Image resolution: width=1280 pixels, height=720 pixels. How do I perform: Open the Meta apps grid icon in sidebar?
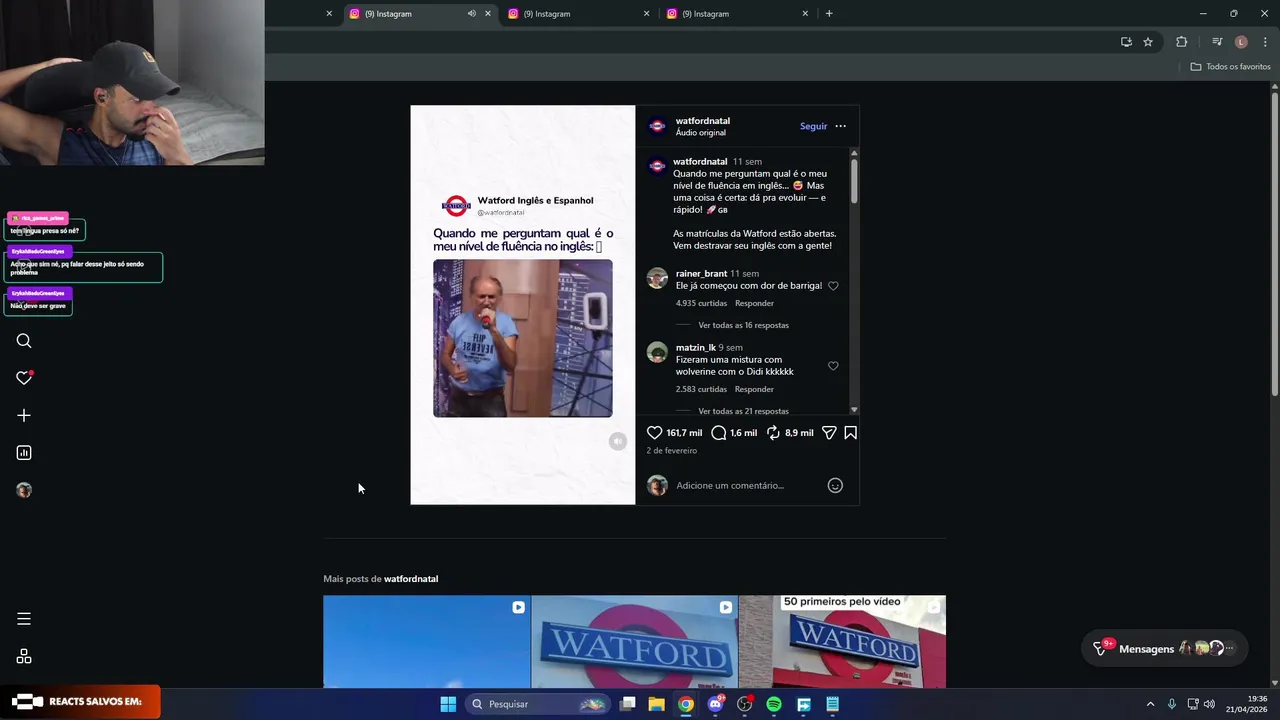[24, 657]
